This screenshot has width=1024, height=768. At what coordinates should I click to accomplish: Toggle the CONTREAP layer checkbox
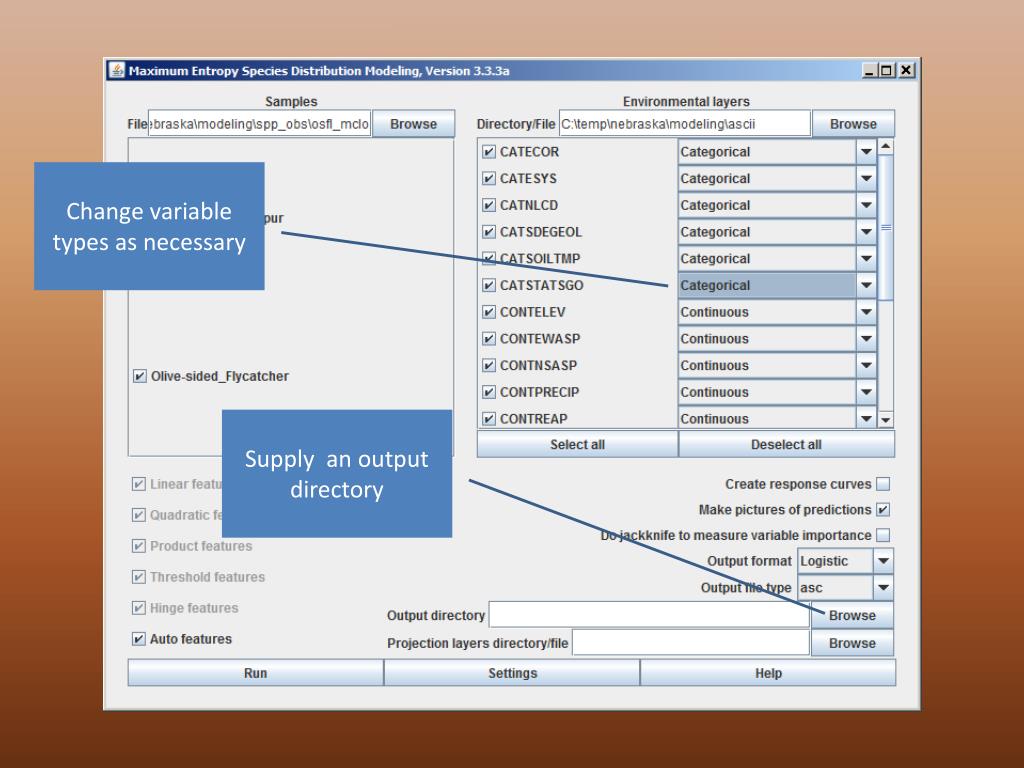coord(488,419)
